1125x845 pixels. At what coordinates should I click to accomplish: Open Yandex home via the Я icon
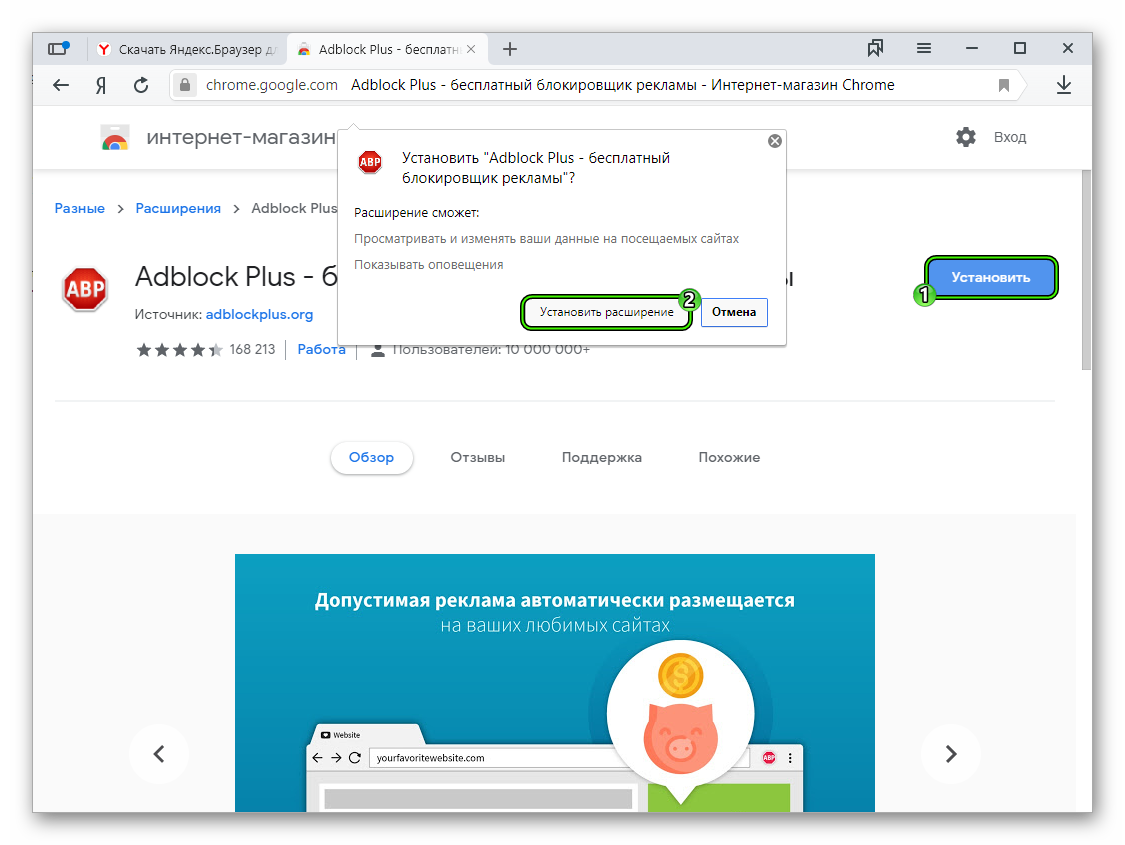pos(101,85)
